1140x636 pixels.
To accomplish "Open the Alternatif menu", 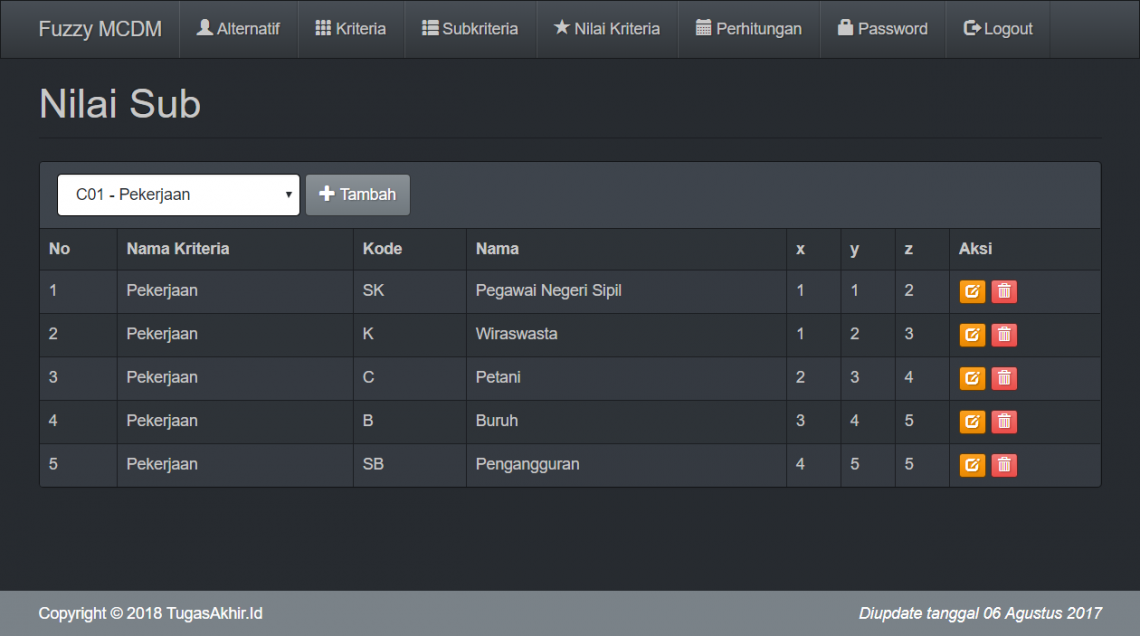I will (238, 29).
